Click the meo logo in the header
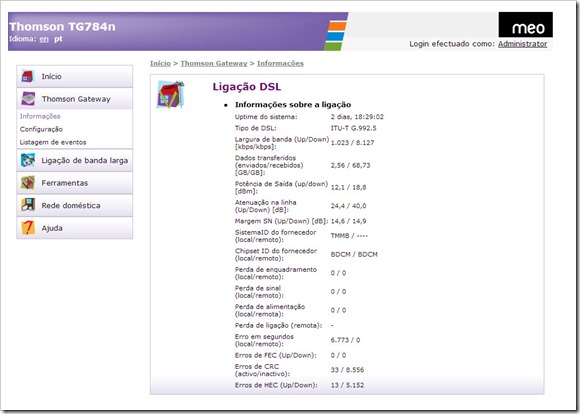Image resolution: width=580 pixels, height=414 pixels. [526, 25]
